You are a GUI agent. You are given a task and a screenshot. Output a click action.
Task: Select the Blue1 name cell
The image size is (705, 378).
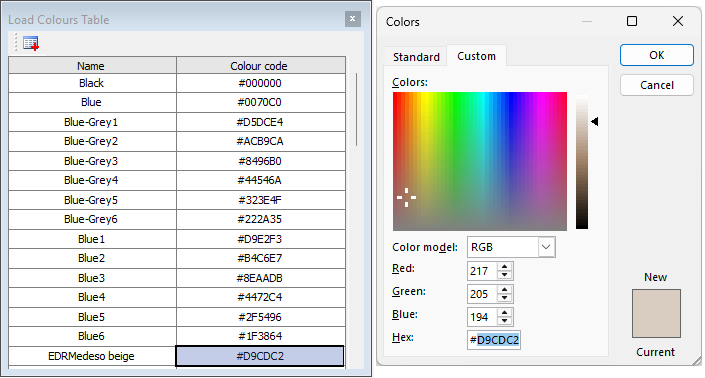click(x=92, y=239)
